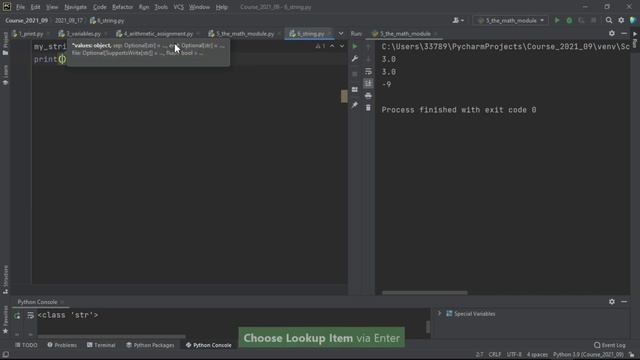The image size is (640, 360).
Task: Click the wrench icon in Run panel
Action: (355, 59)
